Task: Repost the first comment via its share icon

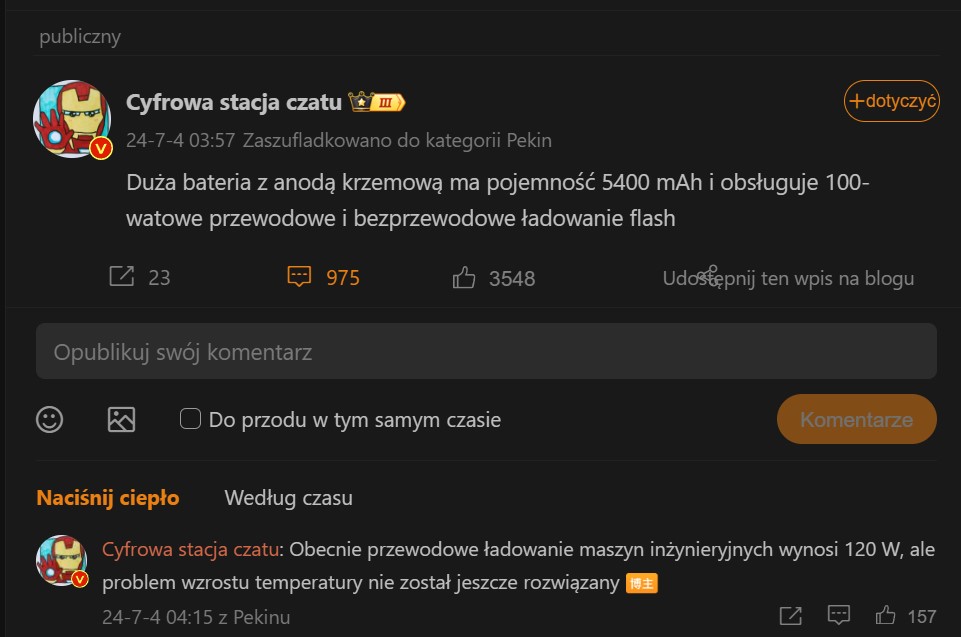Action: (790, 614)
